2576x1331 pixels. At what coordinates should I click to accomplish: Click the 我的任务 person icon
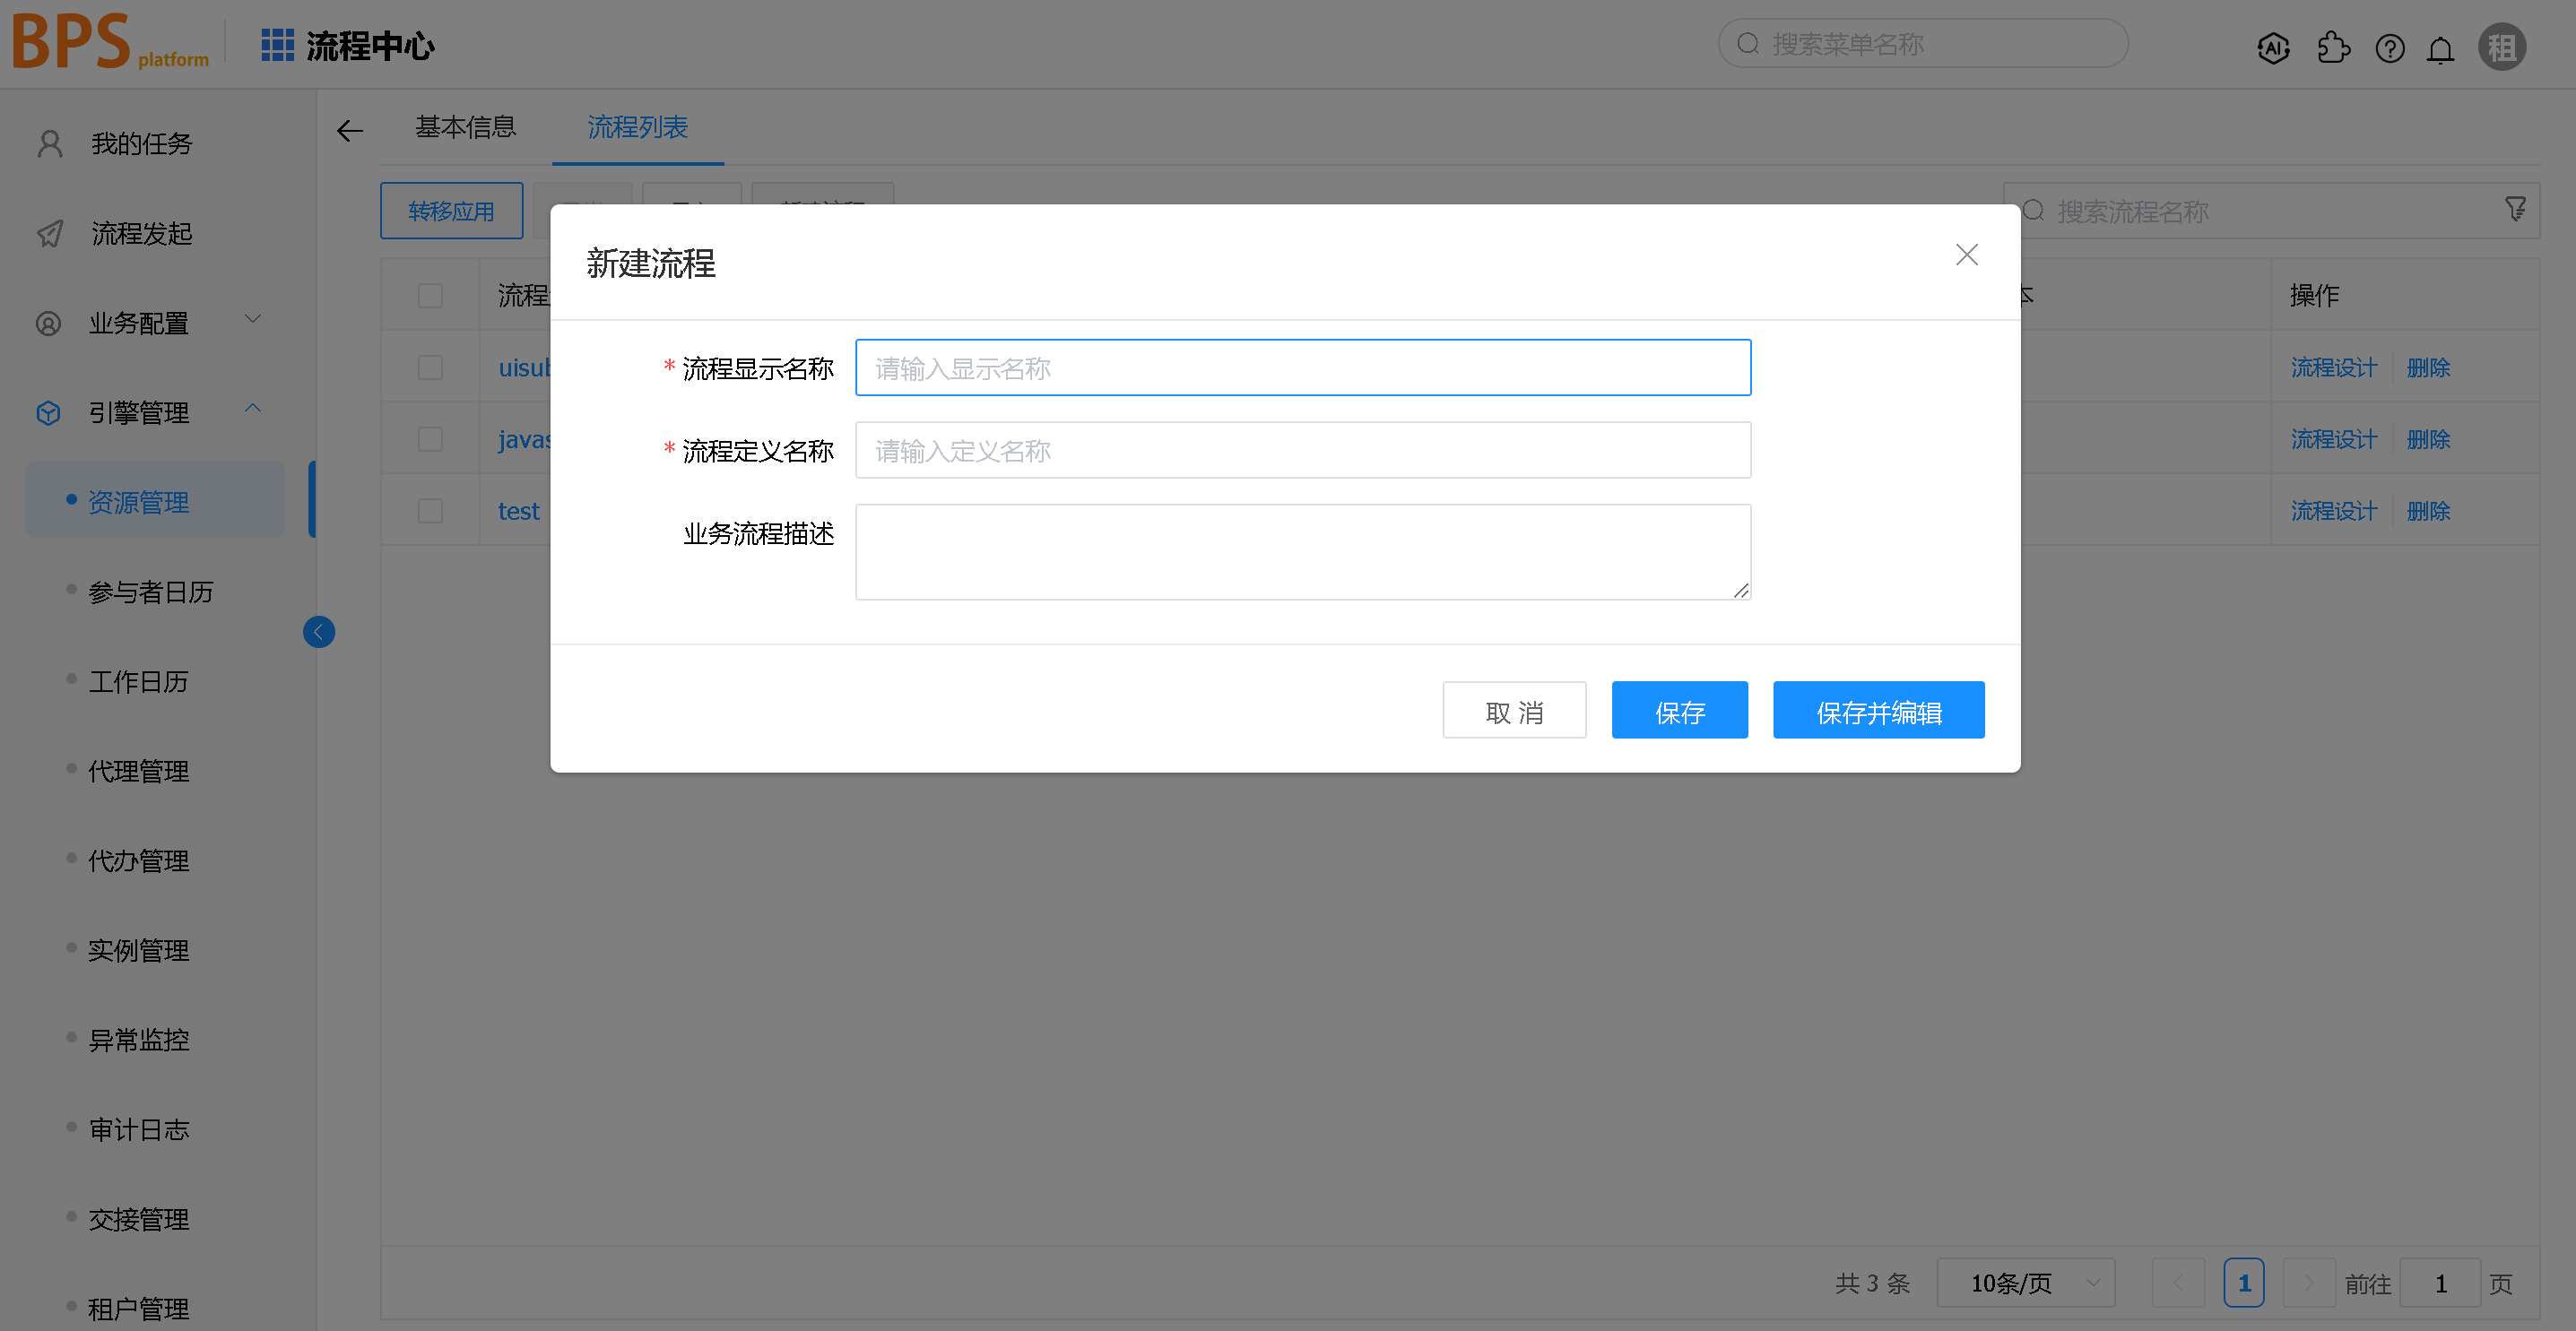click(x=49, y=143)
